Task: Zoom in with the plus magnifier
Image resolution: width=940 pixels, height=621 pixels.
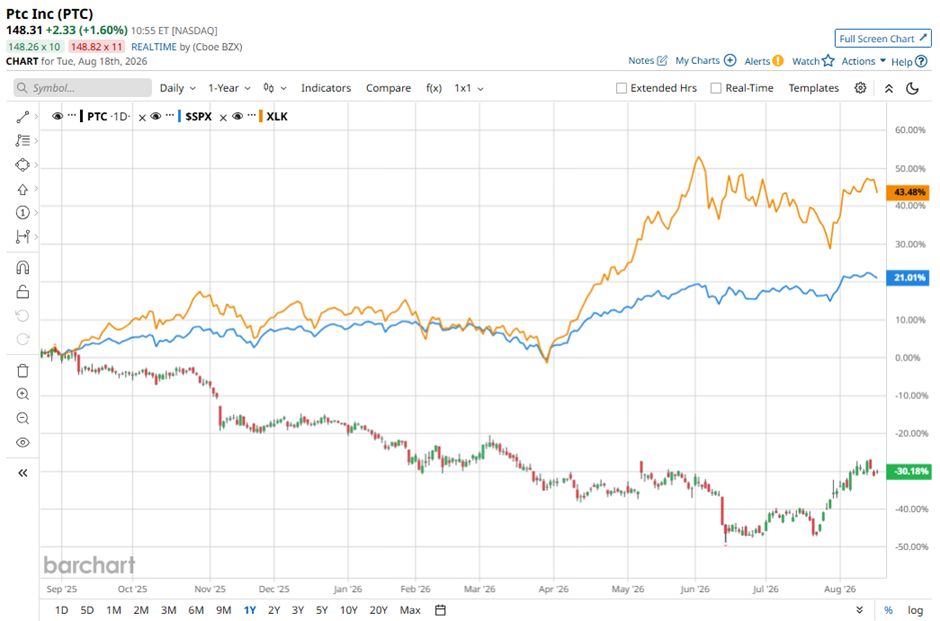Action: [23, 394]
